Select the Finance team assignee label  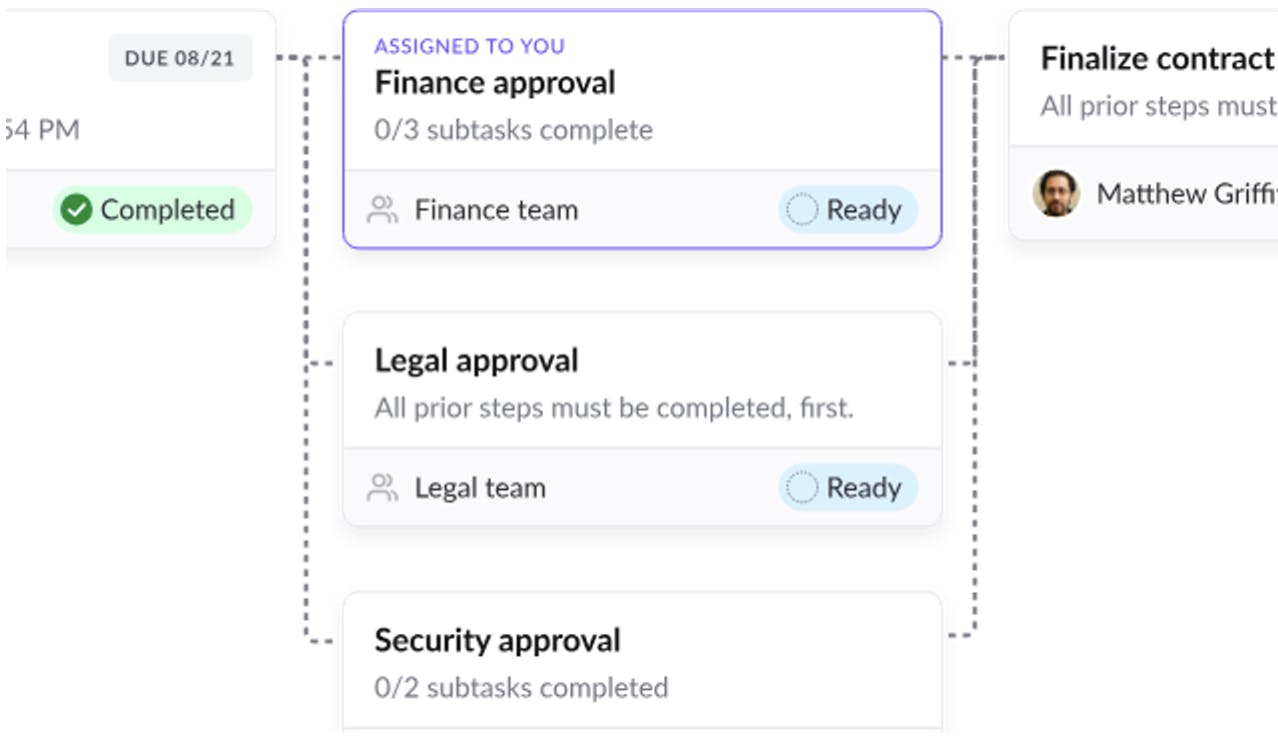(x=496, y=210)
